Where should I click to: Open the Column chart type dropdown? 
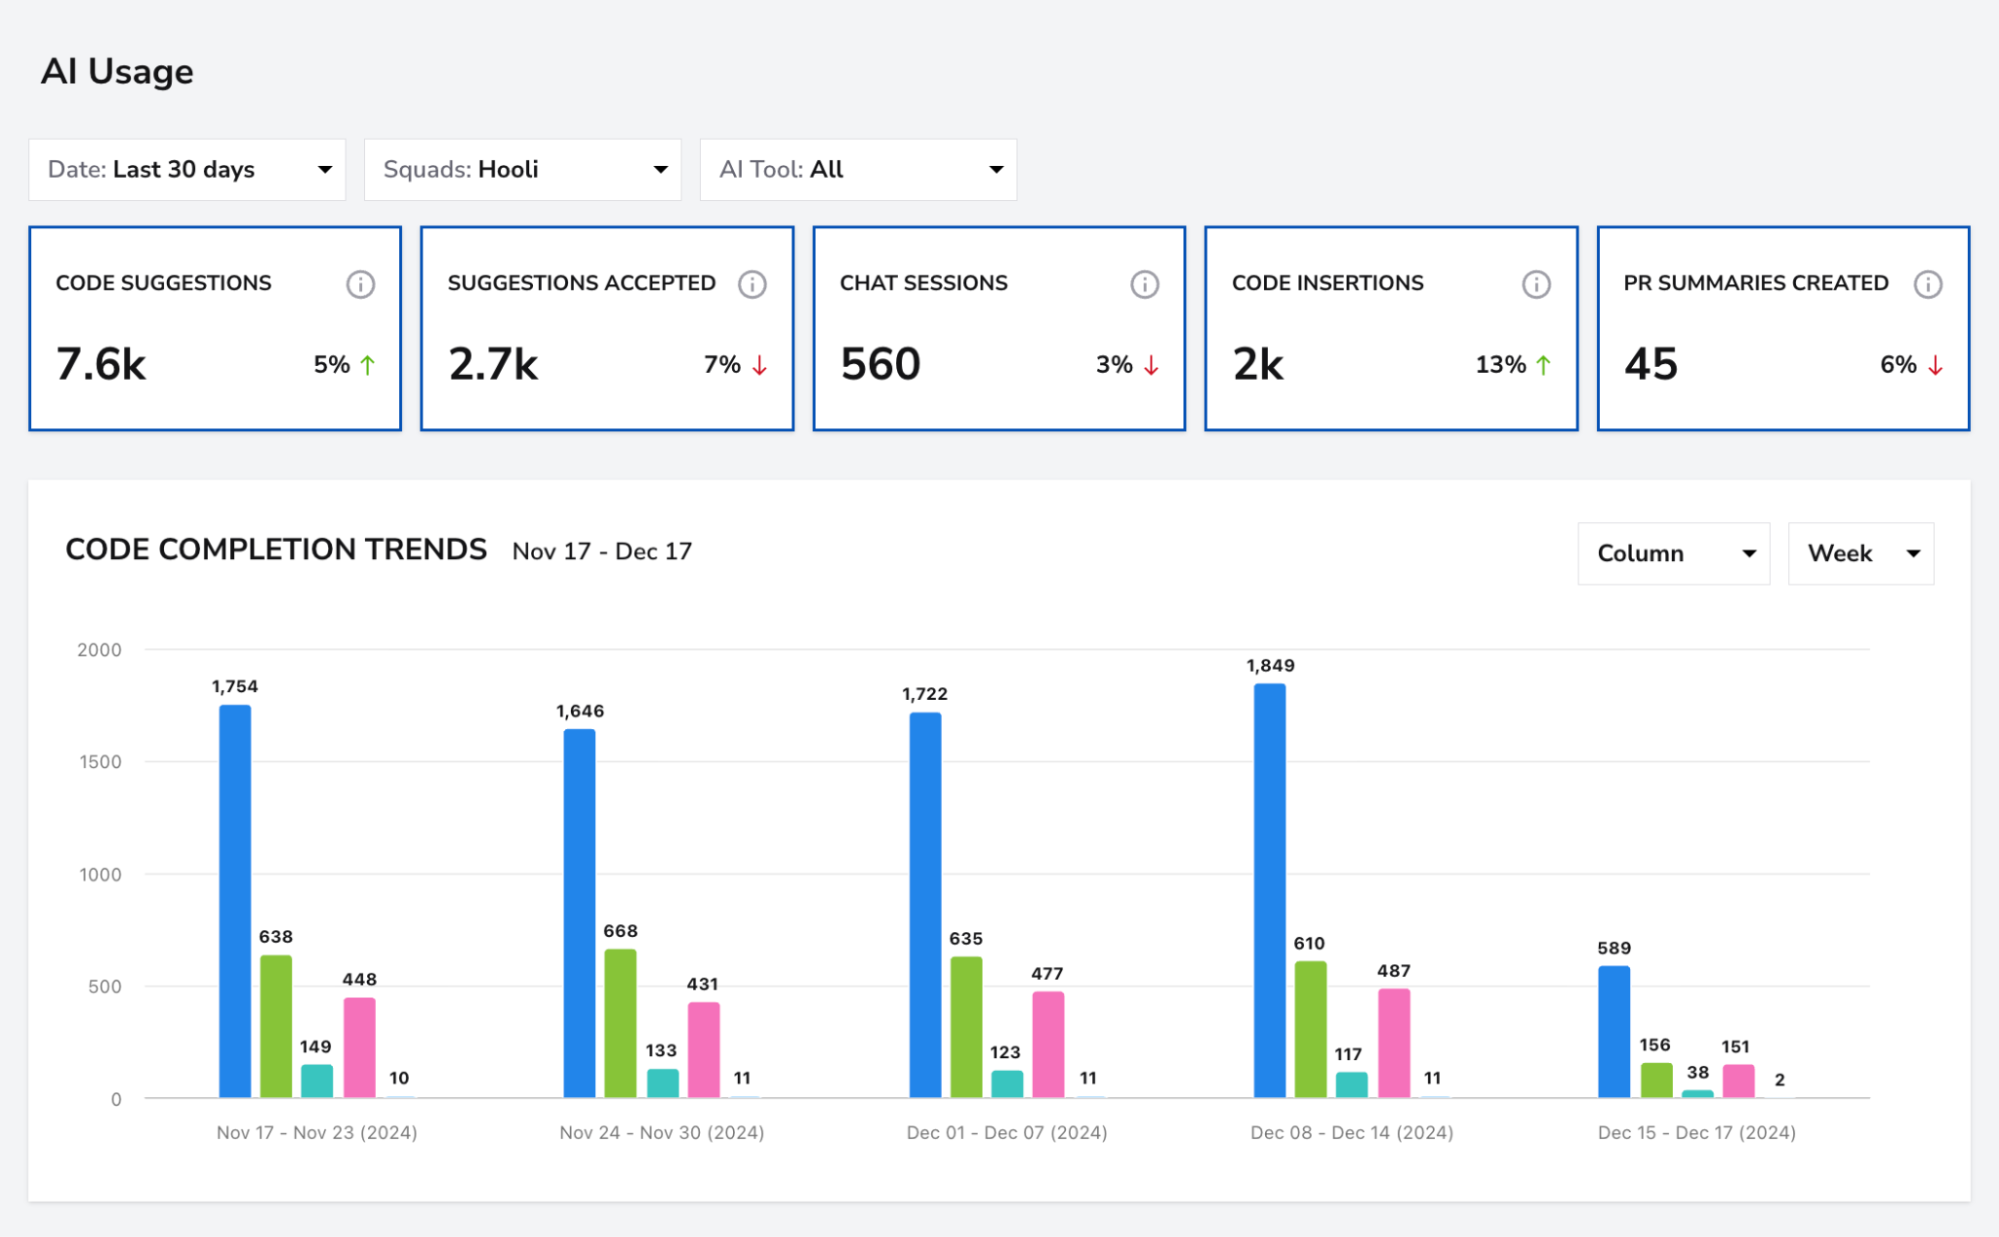coord(1674,553)
